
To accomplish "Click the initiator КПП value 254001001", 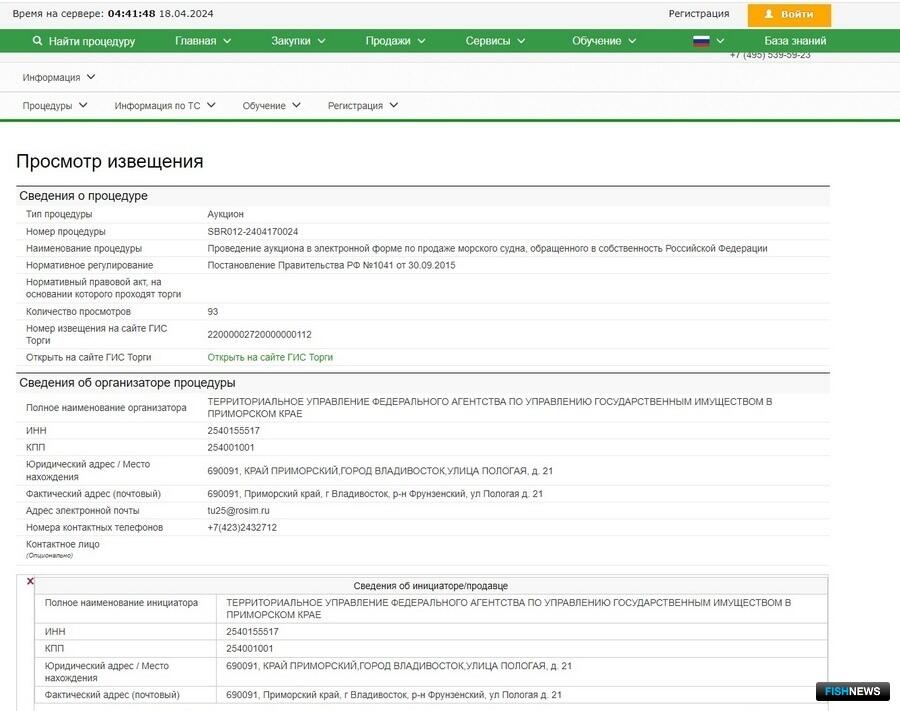I will [x=250, y=648].
